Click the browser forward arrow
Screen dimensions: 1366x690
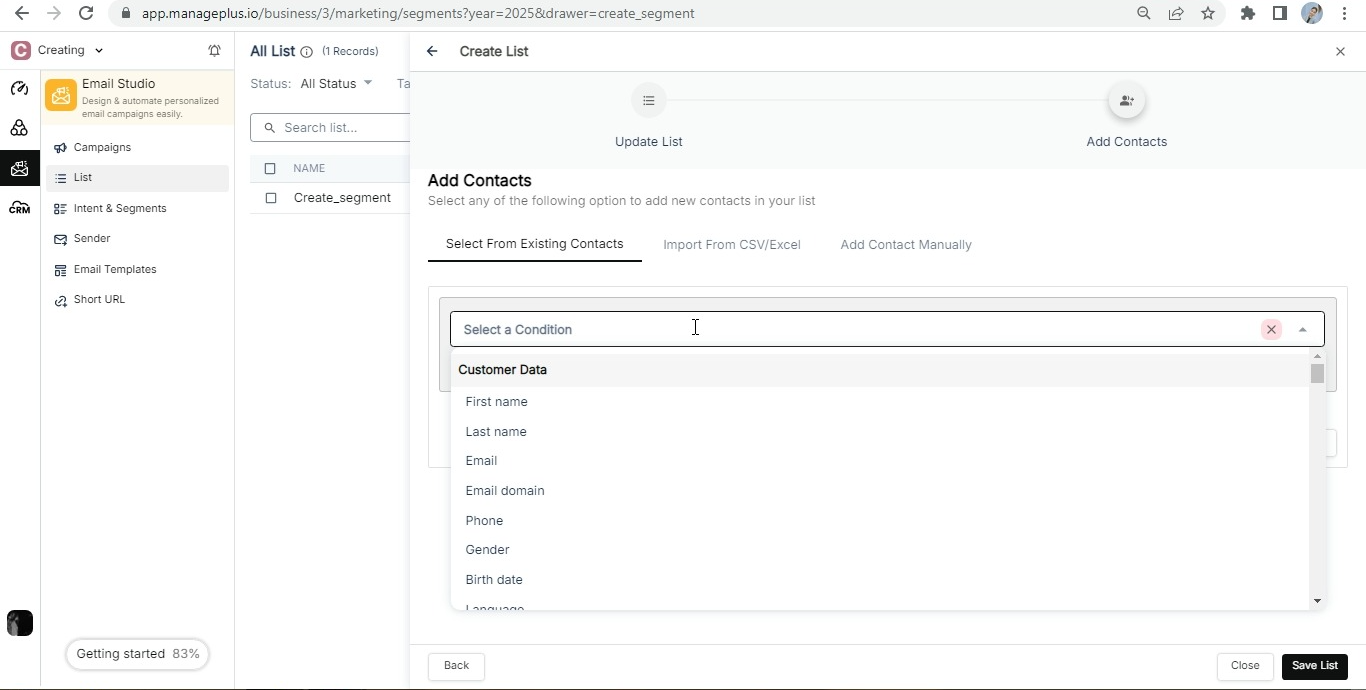point(54,14)
